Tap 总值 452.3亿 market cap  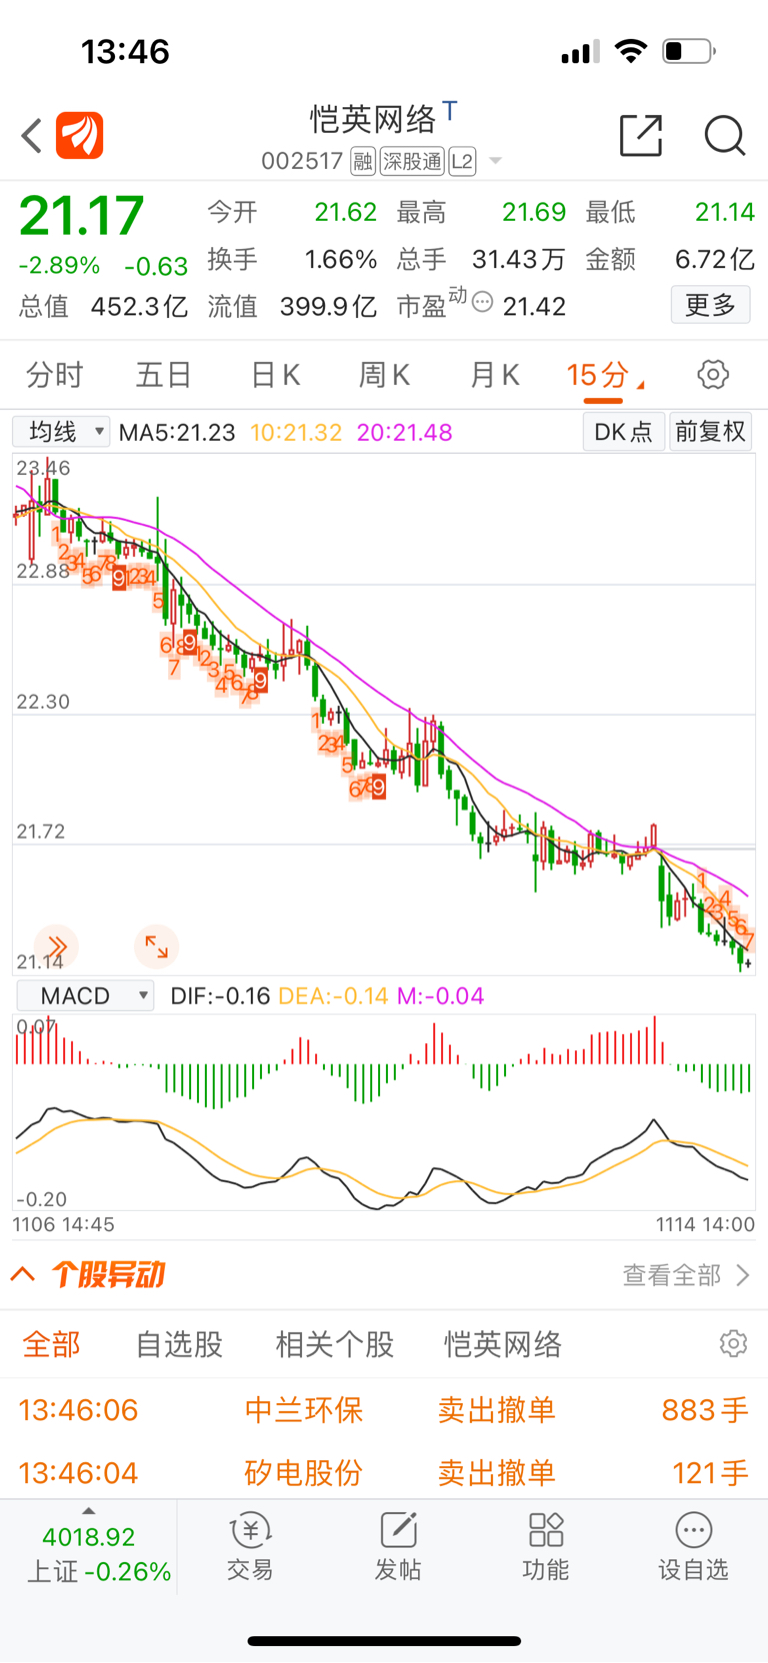tap(103, 306)
